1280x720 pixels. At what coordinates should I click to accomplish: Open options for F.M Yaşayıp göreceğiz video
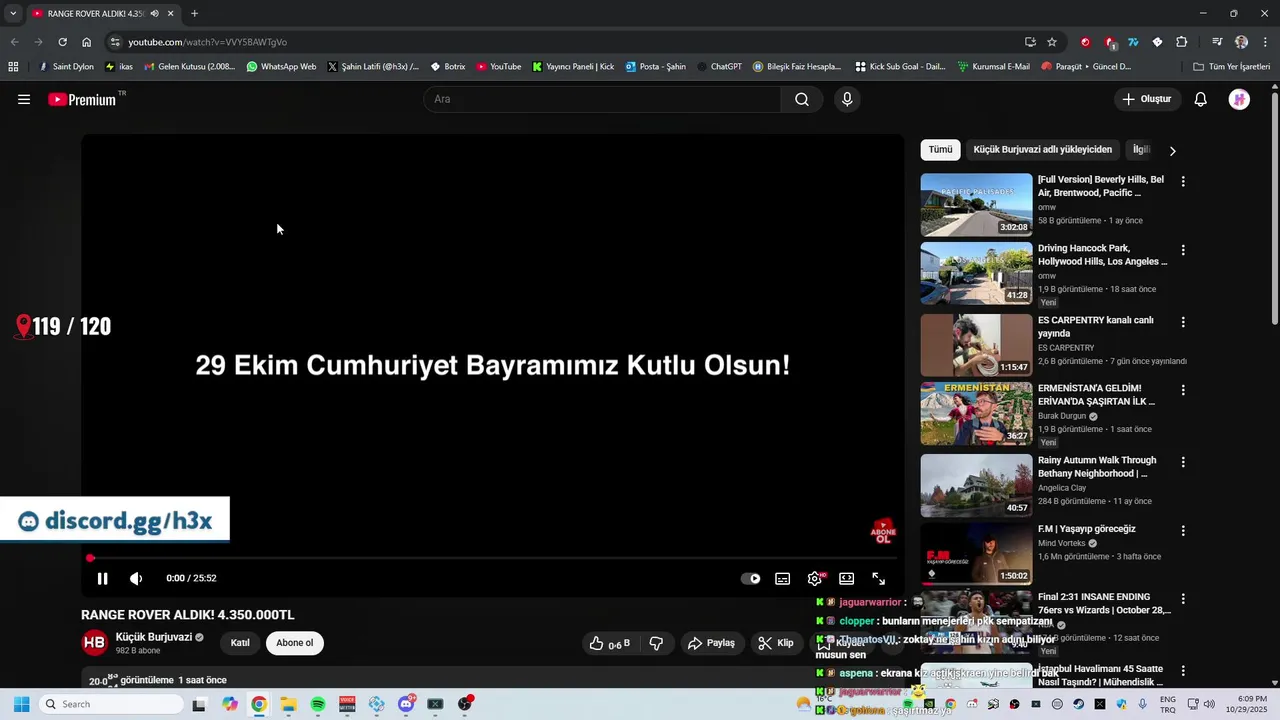1183,531
